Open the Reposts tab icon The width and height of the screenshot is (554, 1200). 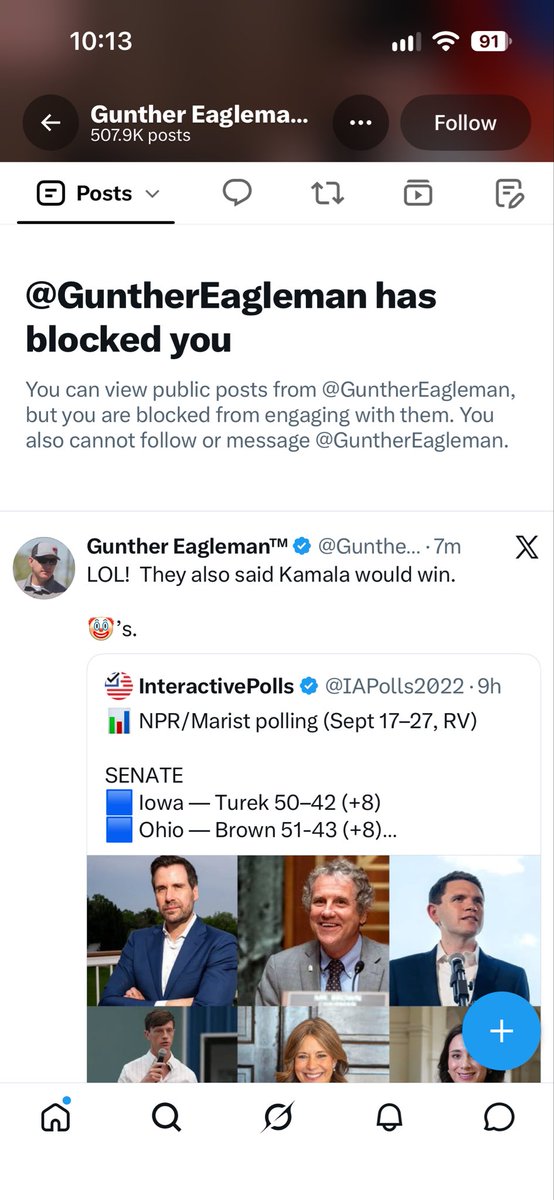pos(327,193)
